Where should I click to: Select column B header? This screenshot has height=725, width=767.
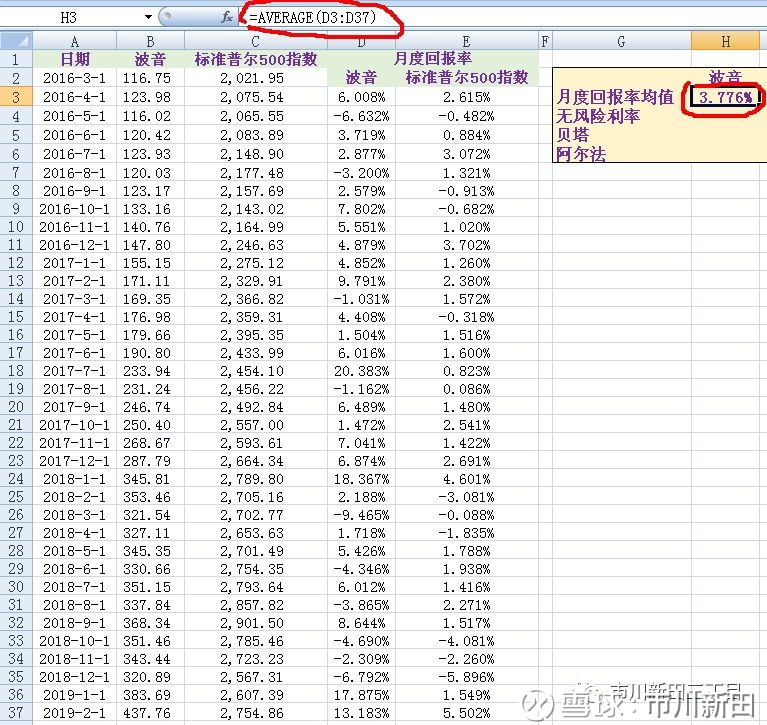[150, 41]
